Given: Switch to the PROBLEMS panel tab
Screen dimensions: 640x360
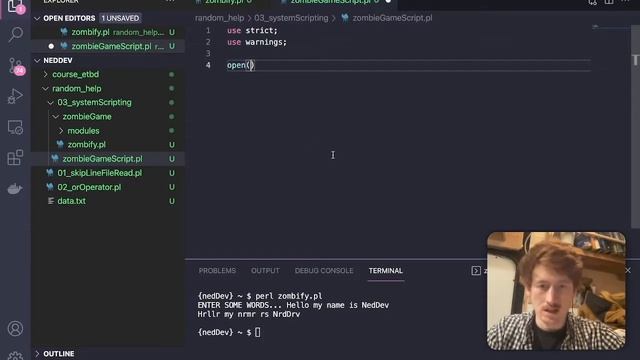Looking at the screenshot, I should (217, 271).
